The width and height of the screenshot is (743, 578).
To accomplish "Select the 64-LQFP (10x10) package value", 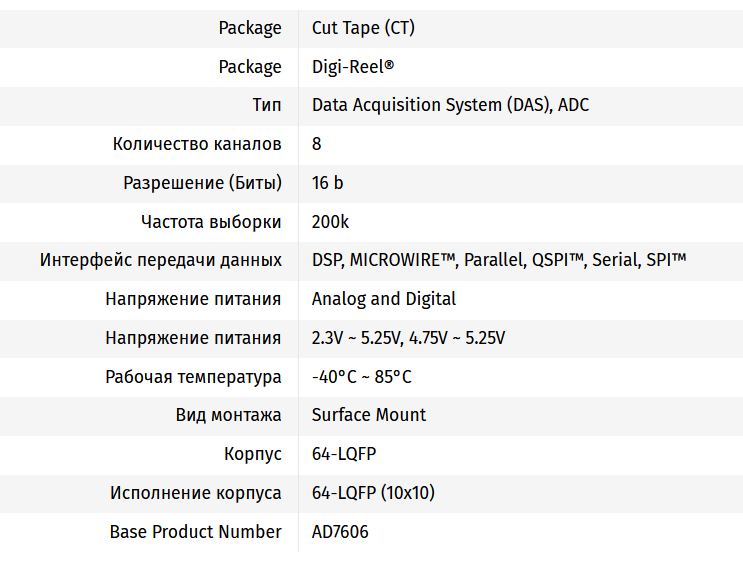I will click(x=373, y=493).
